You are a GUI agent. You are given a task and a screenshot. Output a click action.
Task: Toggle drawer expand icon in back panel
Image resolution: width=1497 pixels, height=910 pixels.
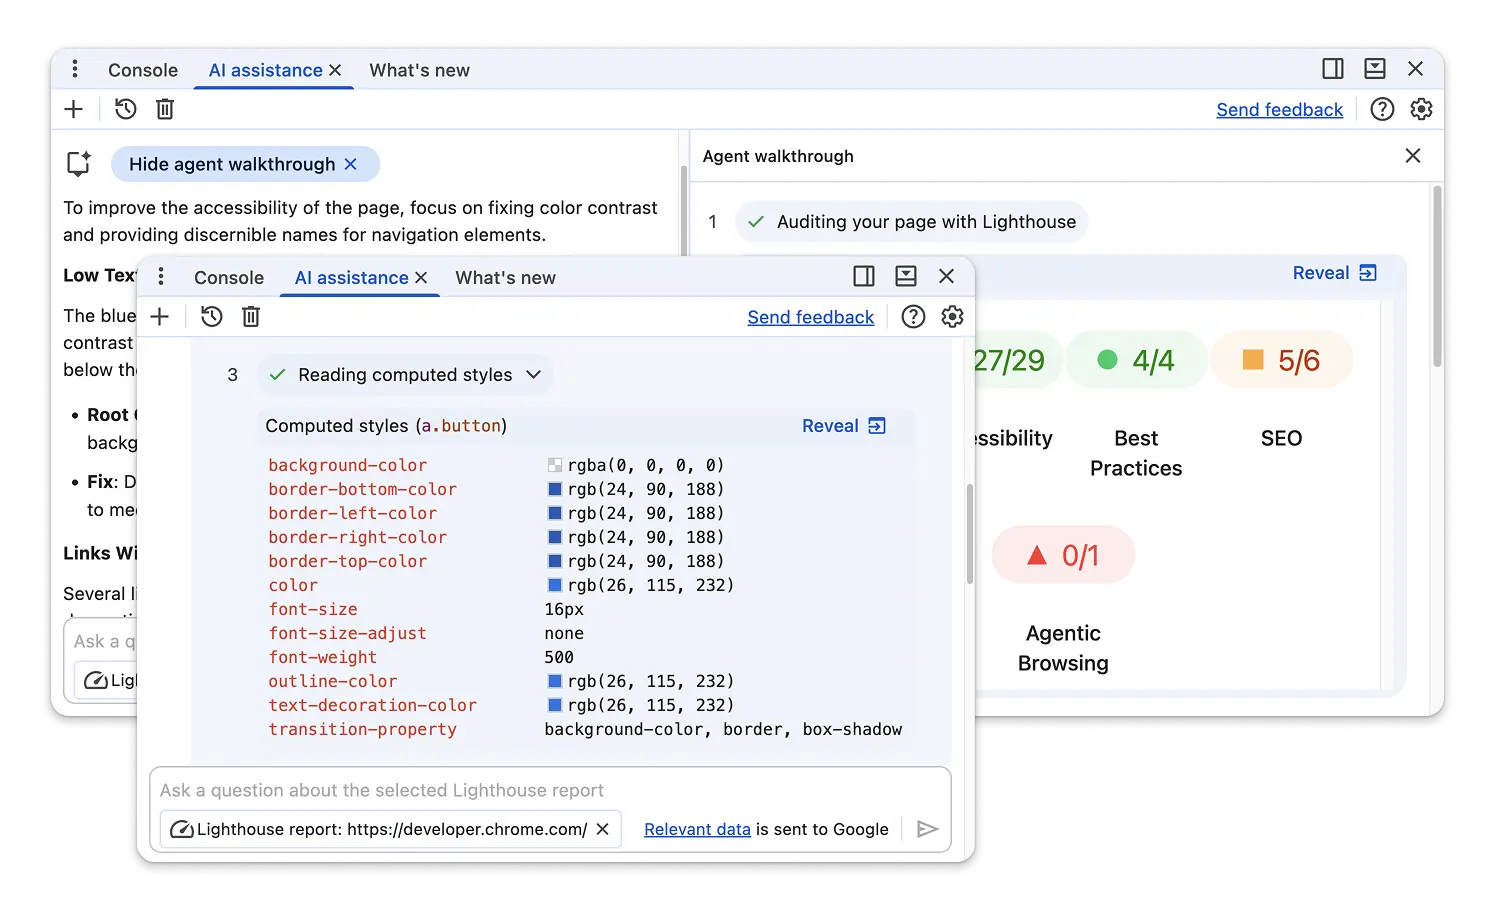tap(1375, 69)
